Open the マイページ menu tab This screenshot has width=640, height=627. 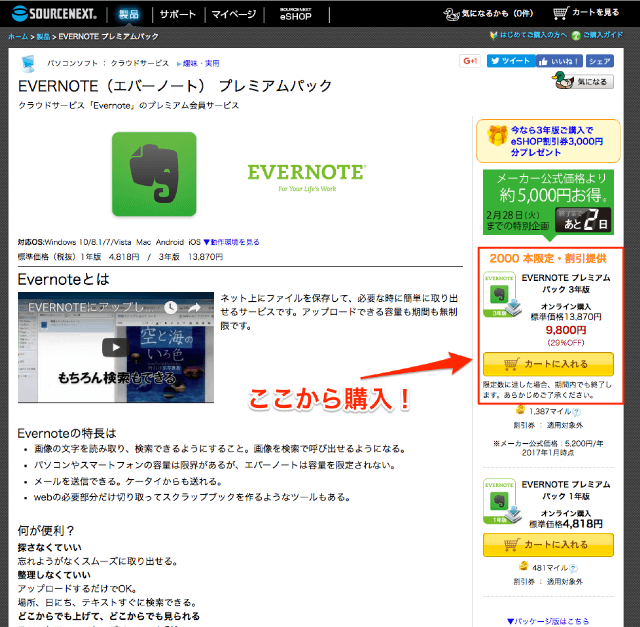tap(234, 15)
